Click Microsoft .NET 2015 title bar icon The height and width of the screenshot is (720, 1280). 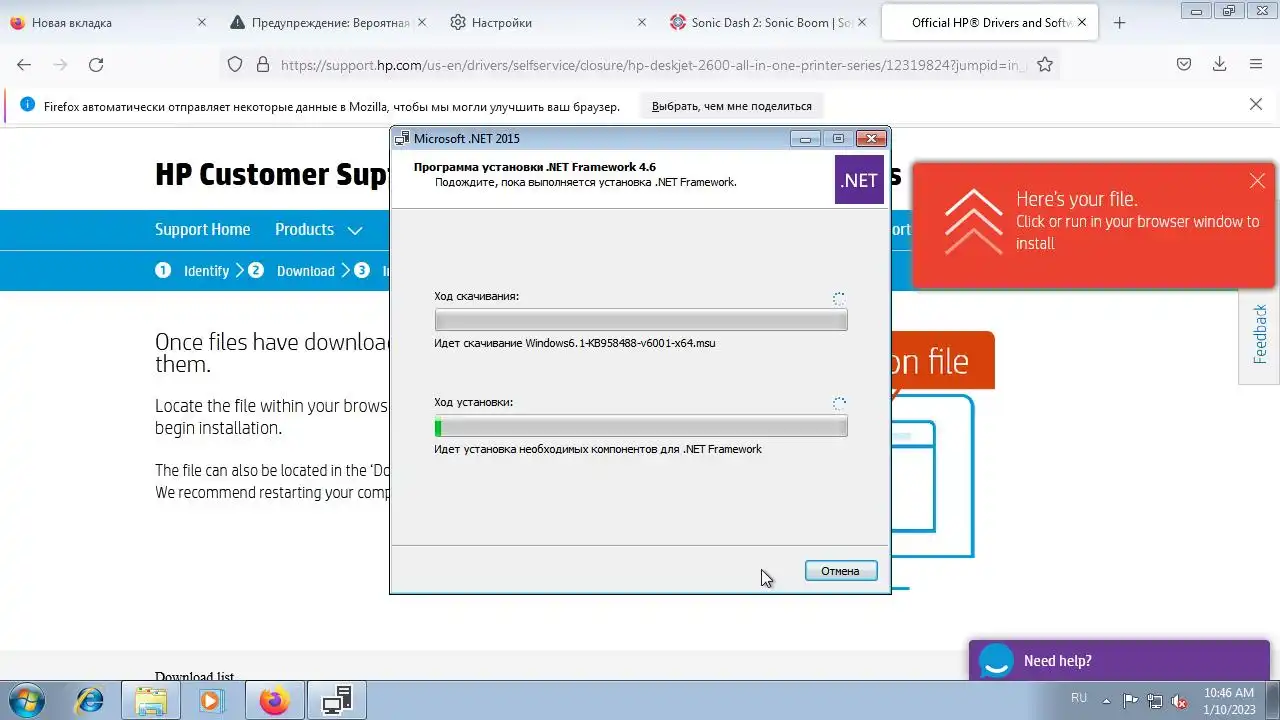402,139
